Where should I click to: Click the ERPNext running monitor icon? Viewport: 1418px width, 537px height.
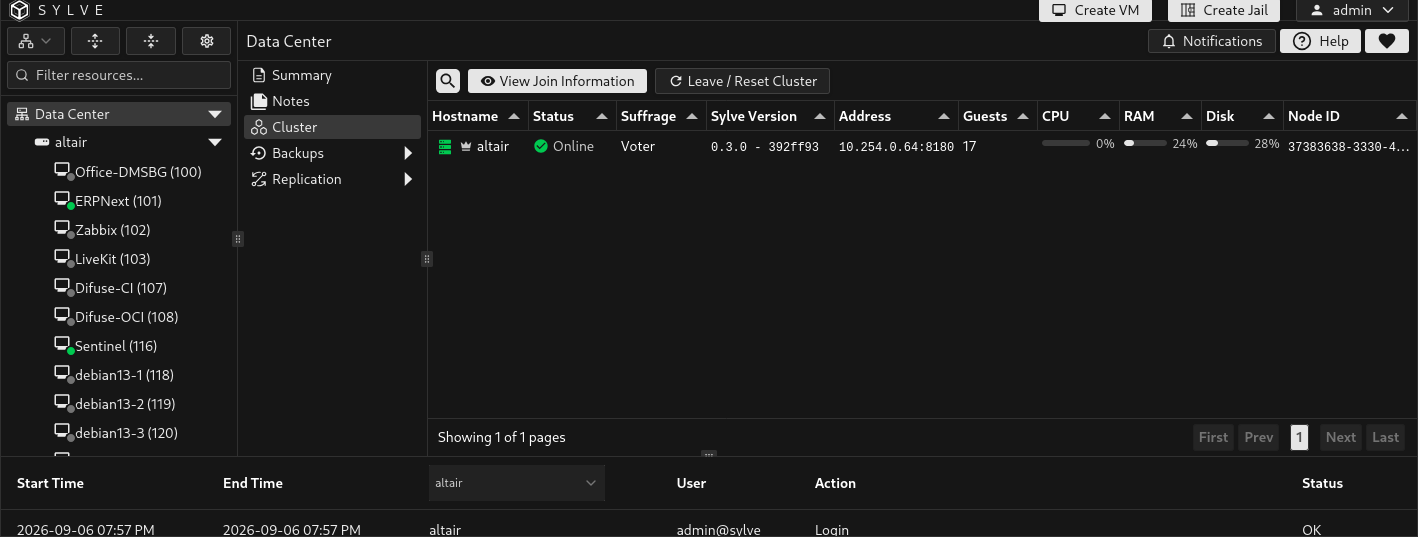63,200
